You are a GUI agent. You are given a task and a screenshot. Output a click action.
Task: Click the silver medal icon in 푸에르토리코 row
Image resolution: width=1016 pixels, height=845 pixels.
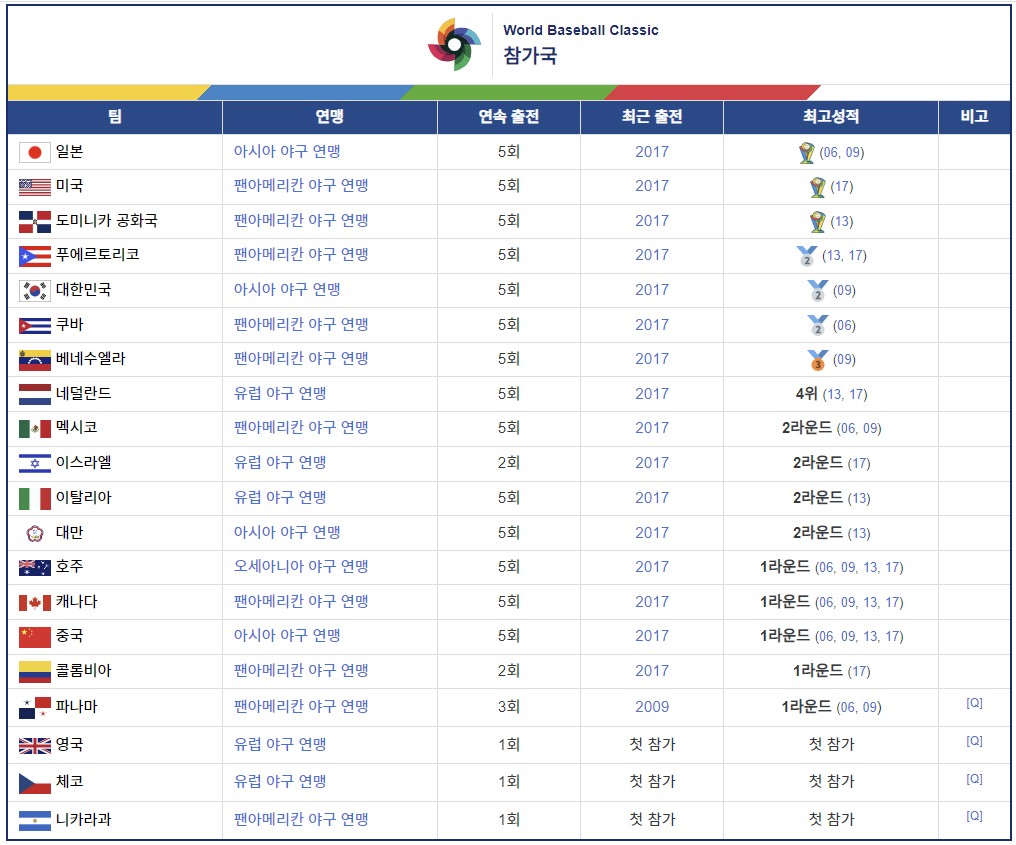[807, 256]
